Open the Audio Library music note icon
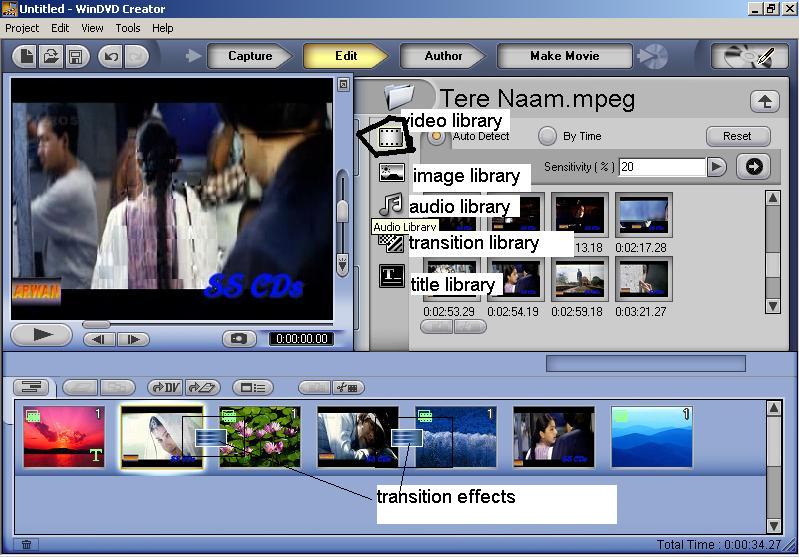The width and height of the screenshot is (799, 557). [391, 204]
